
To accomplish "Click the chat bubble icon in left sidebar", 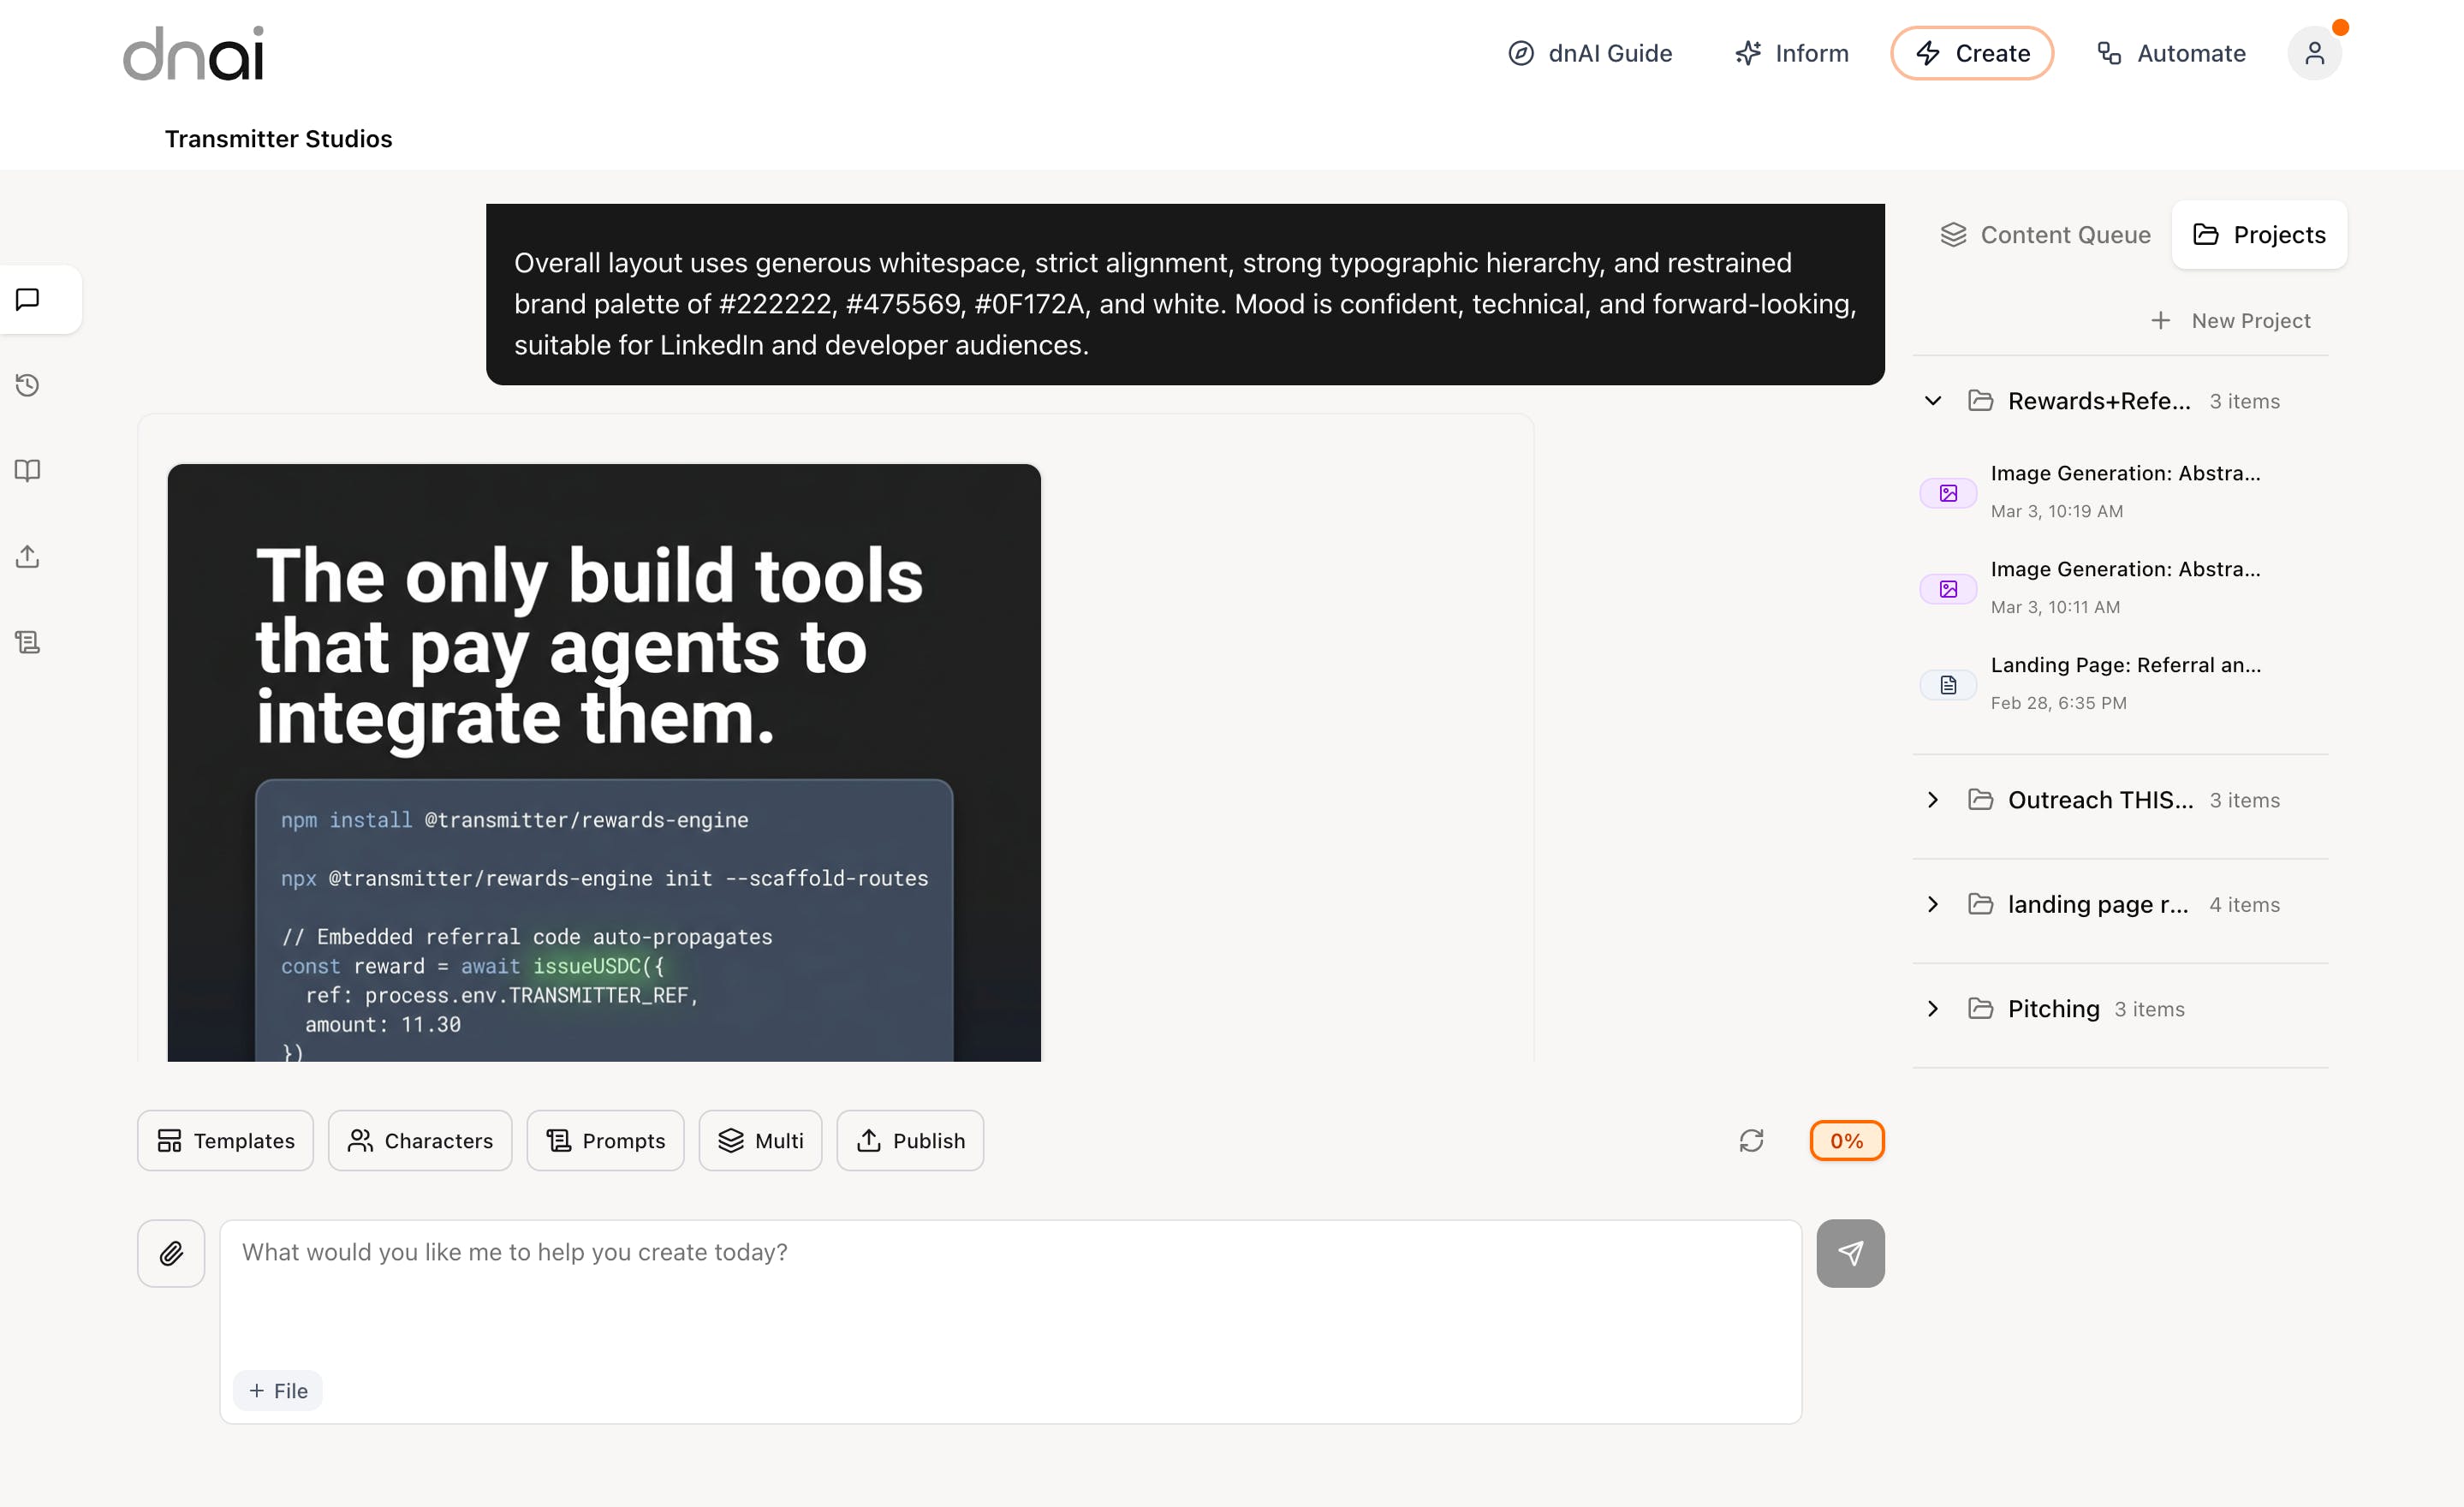I will tap(28, 299).
